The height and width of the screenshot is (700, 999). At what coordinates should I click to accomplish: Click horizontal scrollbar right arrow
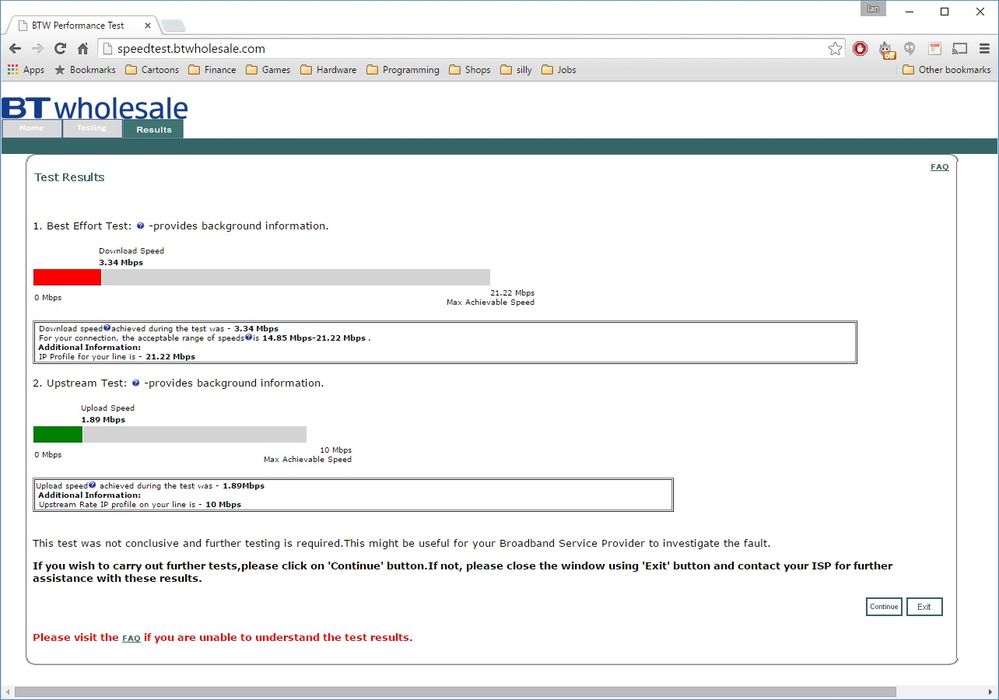point(991,692)
